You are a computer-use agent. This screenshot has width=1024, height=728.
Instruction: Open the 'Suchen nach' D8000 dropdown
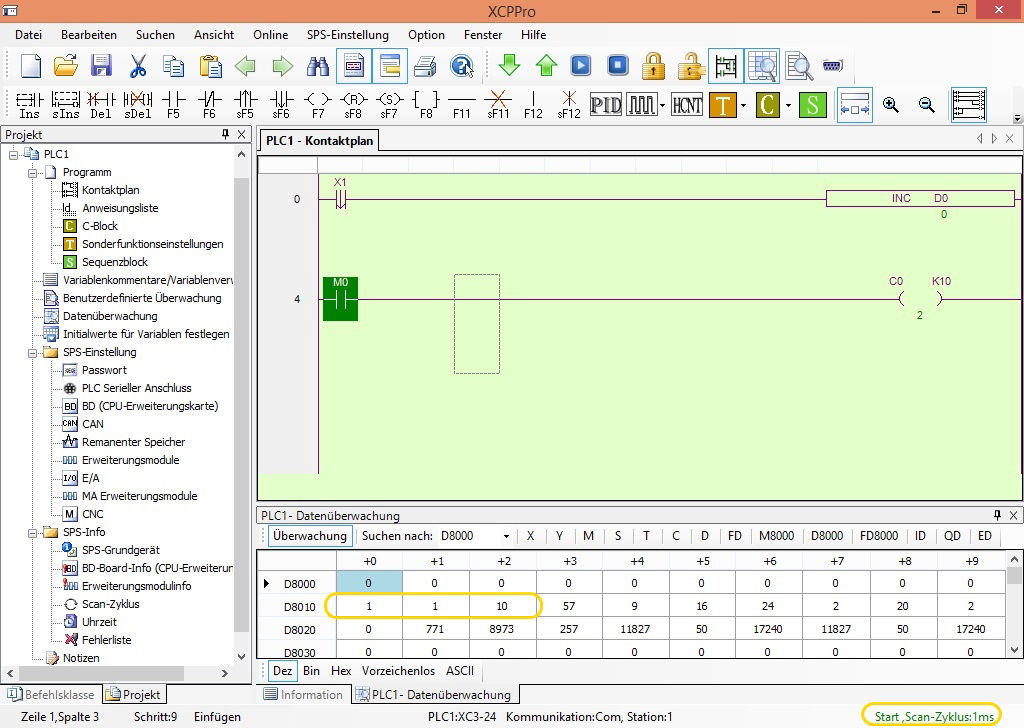pyautogui.click(x=507, y=536)
